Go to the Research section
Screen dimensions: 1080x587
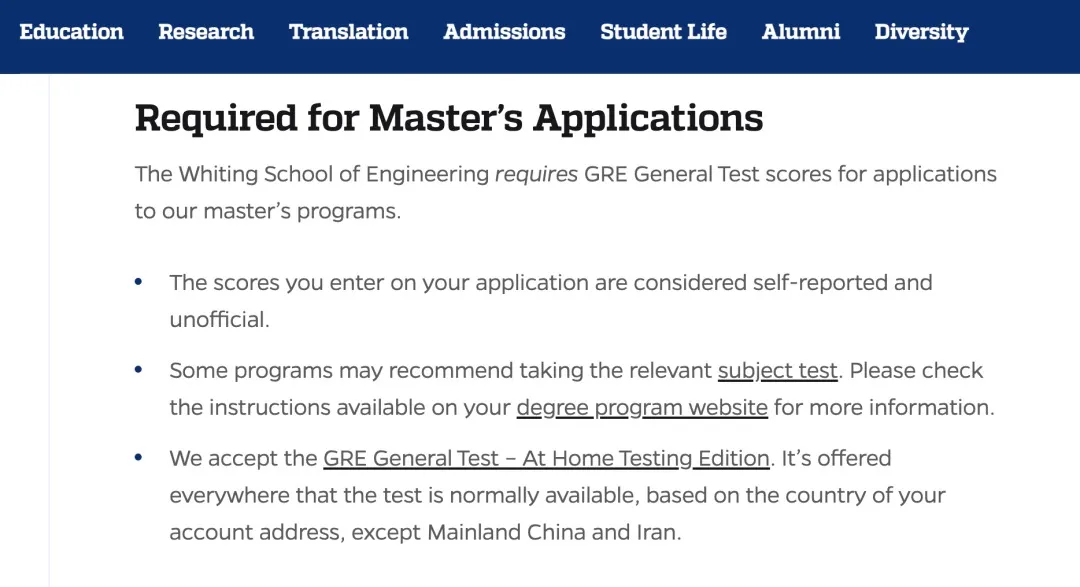click(x=206, y=32)
